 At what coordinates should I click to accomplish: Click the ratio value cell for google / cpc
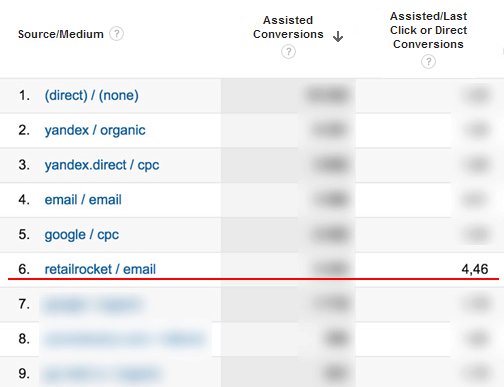pyautogui.click(x=477, y=234)
